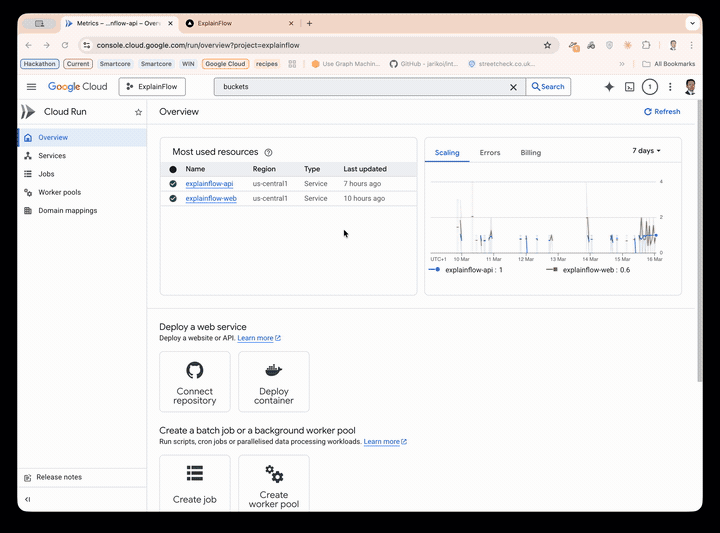Viewport: 720px width, 533px height.
Task: Open the 7 days time range dropdown
Action: pos(646,151)
